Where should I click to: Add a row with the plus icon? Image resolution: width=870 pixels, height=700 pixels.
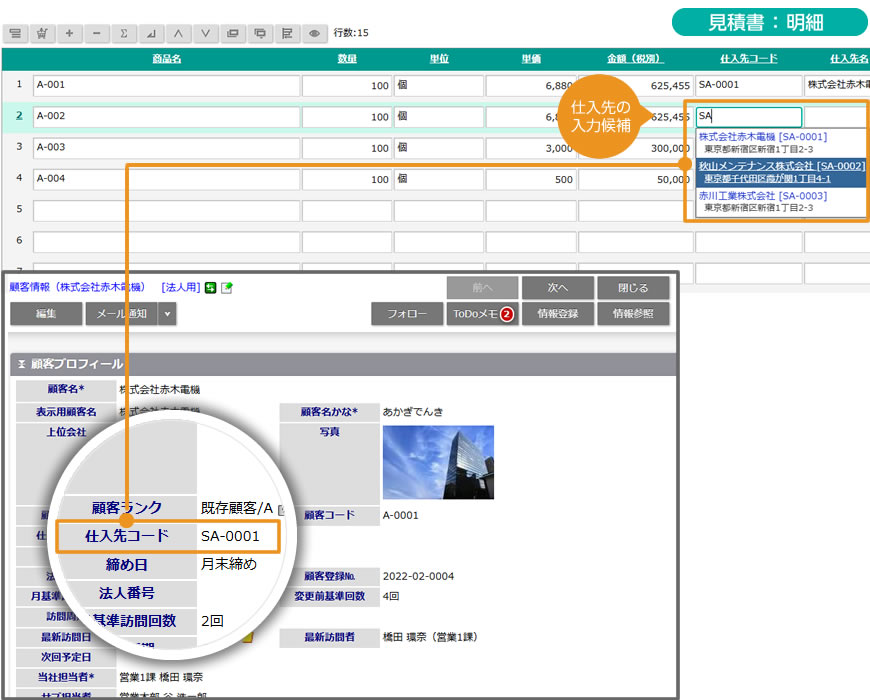tap(69, 33)
